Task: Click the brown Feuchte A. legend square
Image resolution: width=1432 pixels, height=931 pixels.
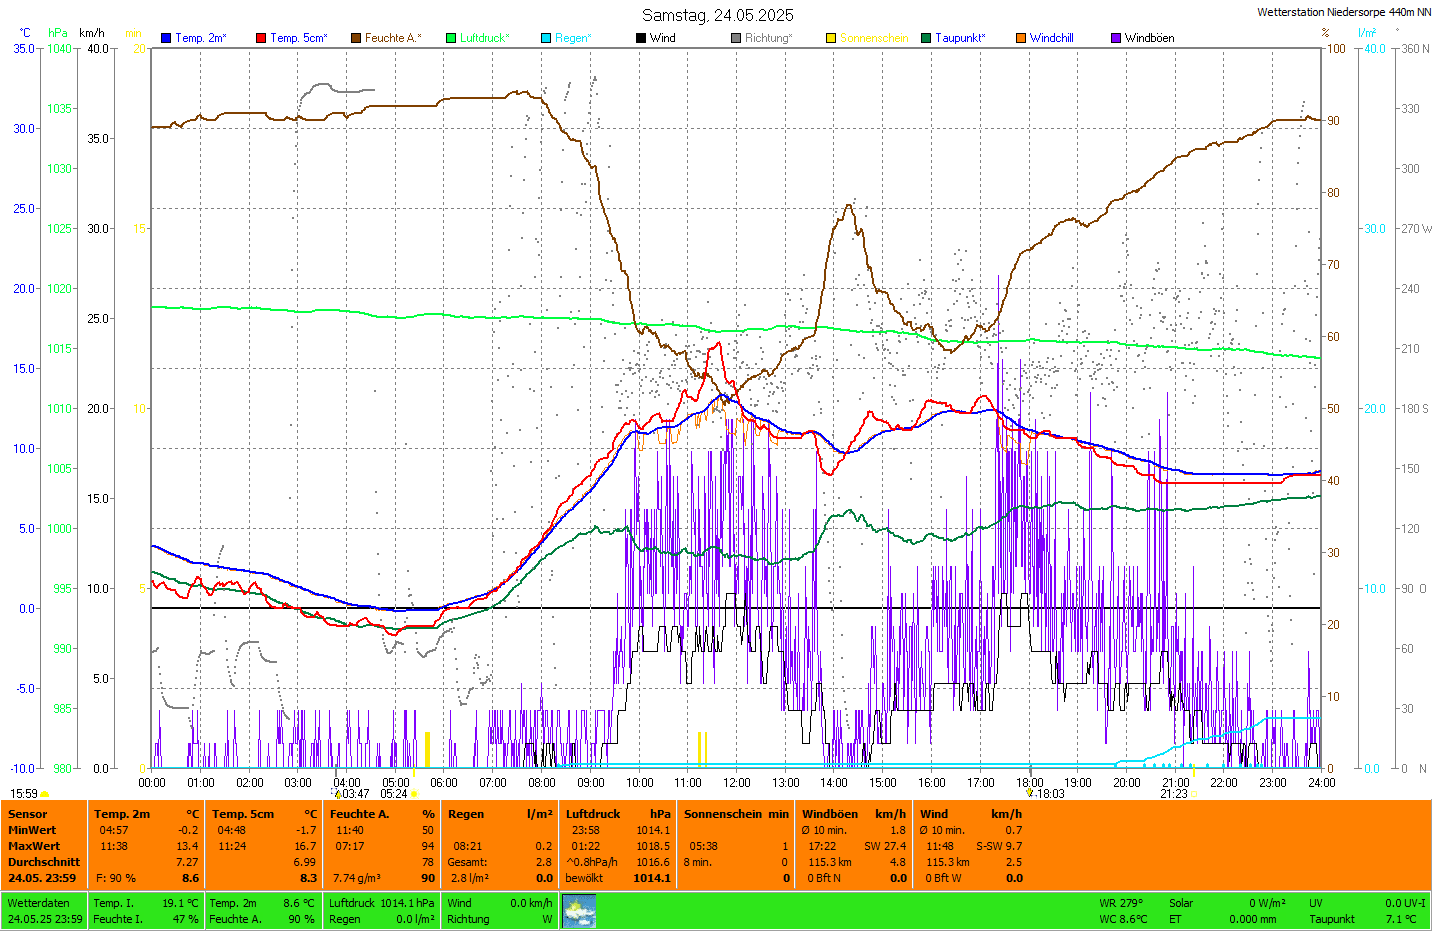Action: [x=356, y=38]
